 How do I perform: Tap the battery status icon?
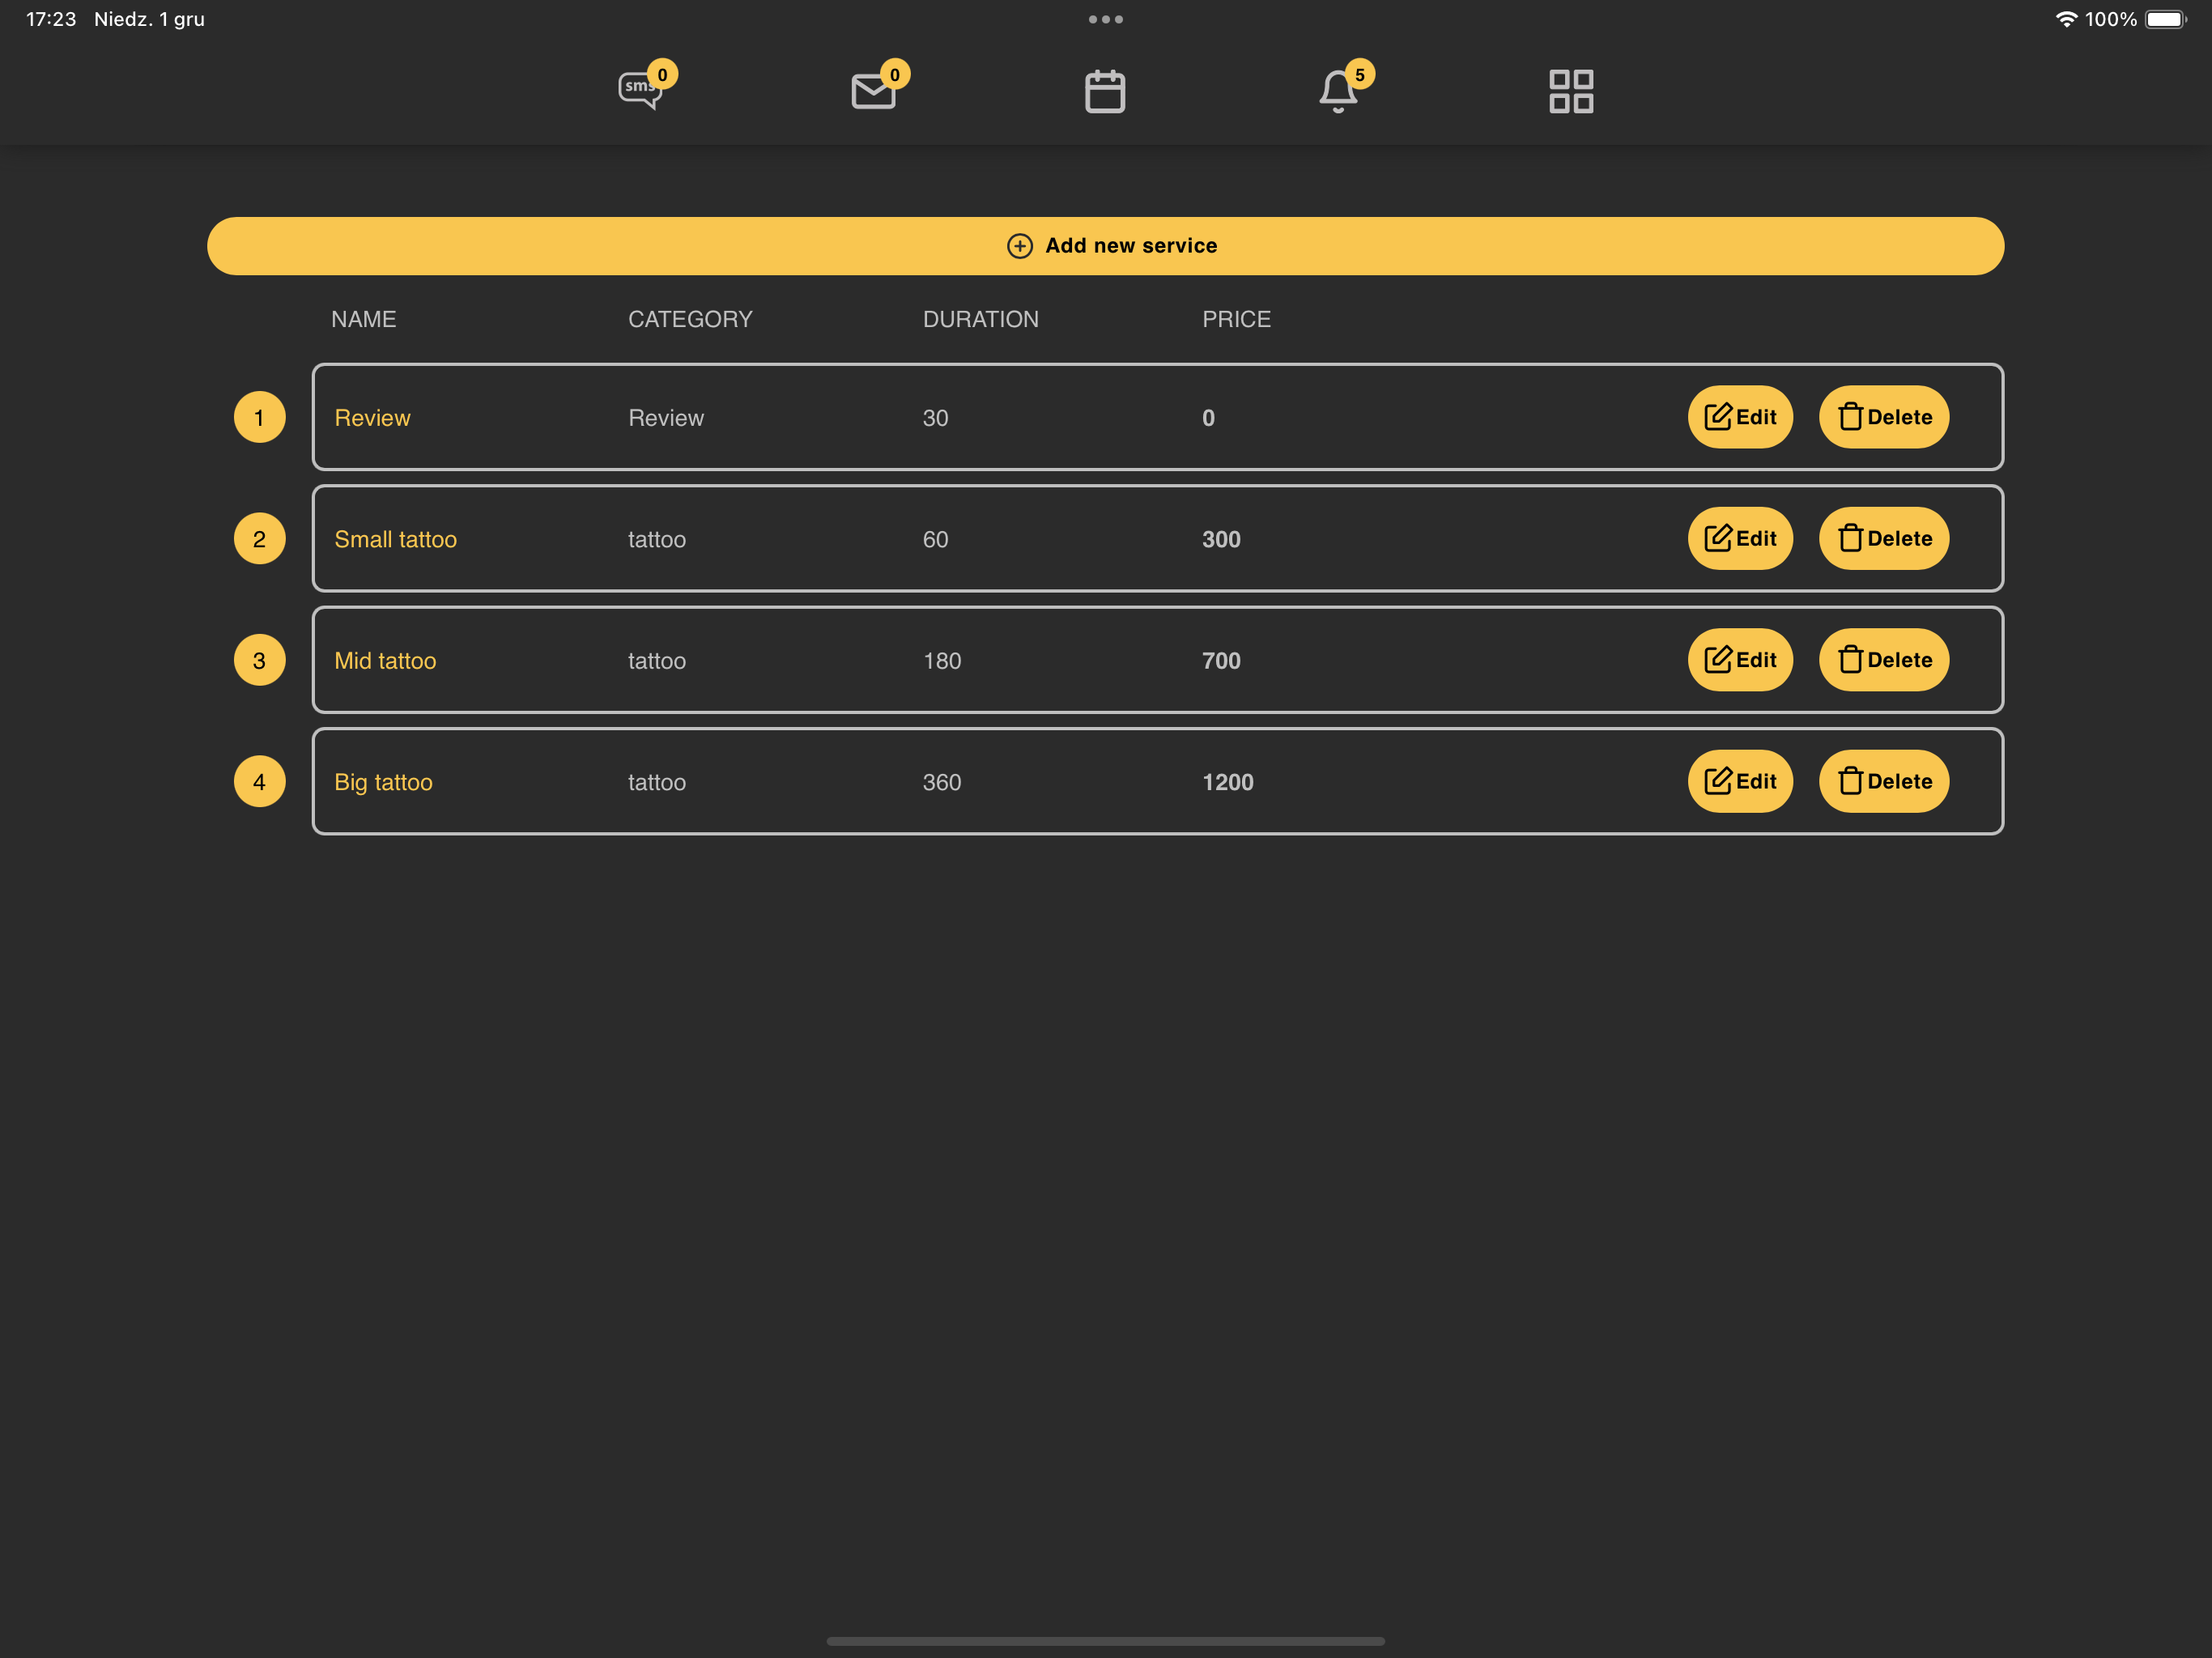click(2166, 19)
